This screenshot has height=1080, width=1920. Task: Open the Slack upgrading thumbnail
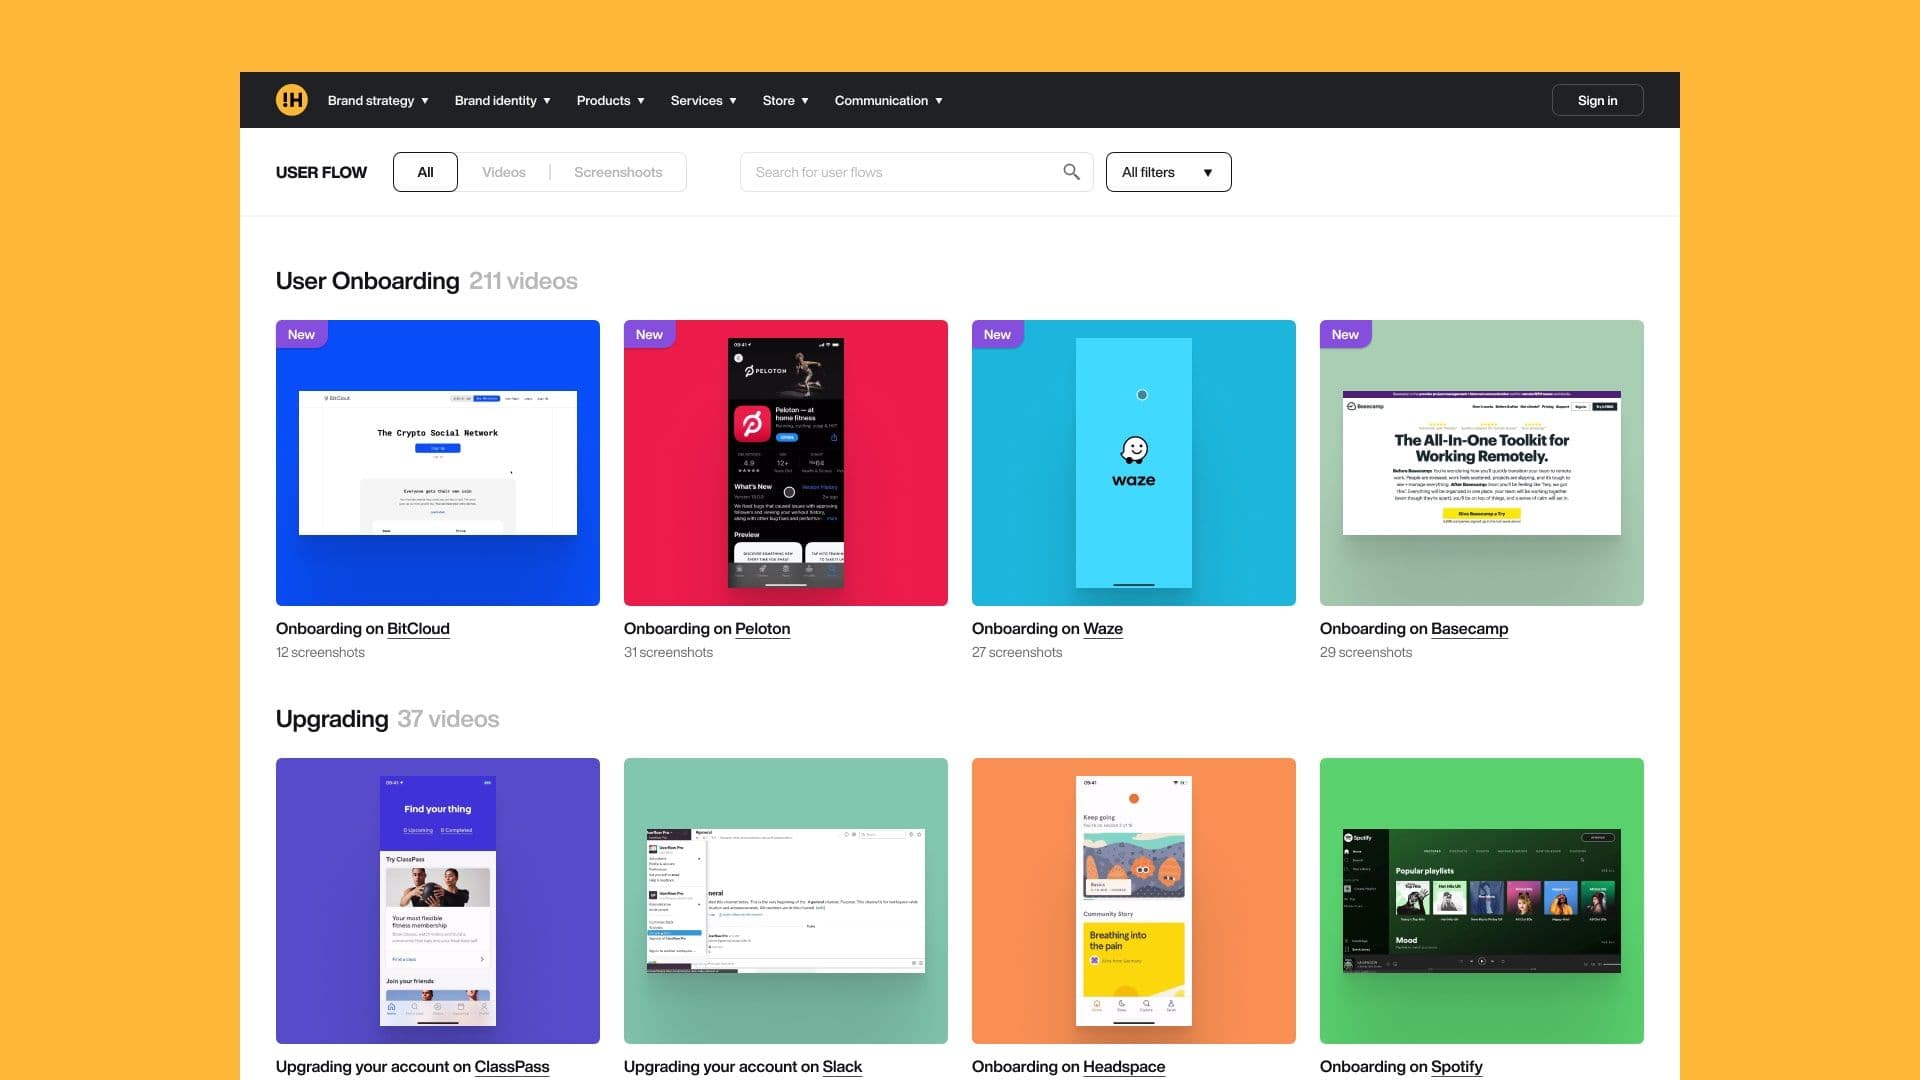coord(786,900)
